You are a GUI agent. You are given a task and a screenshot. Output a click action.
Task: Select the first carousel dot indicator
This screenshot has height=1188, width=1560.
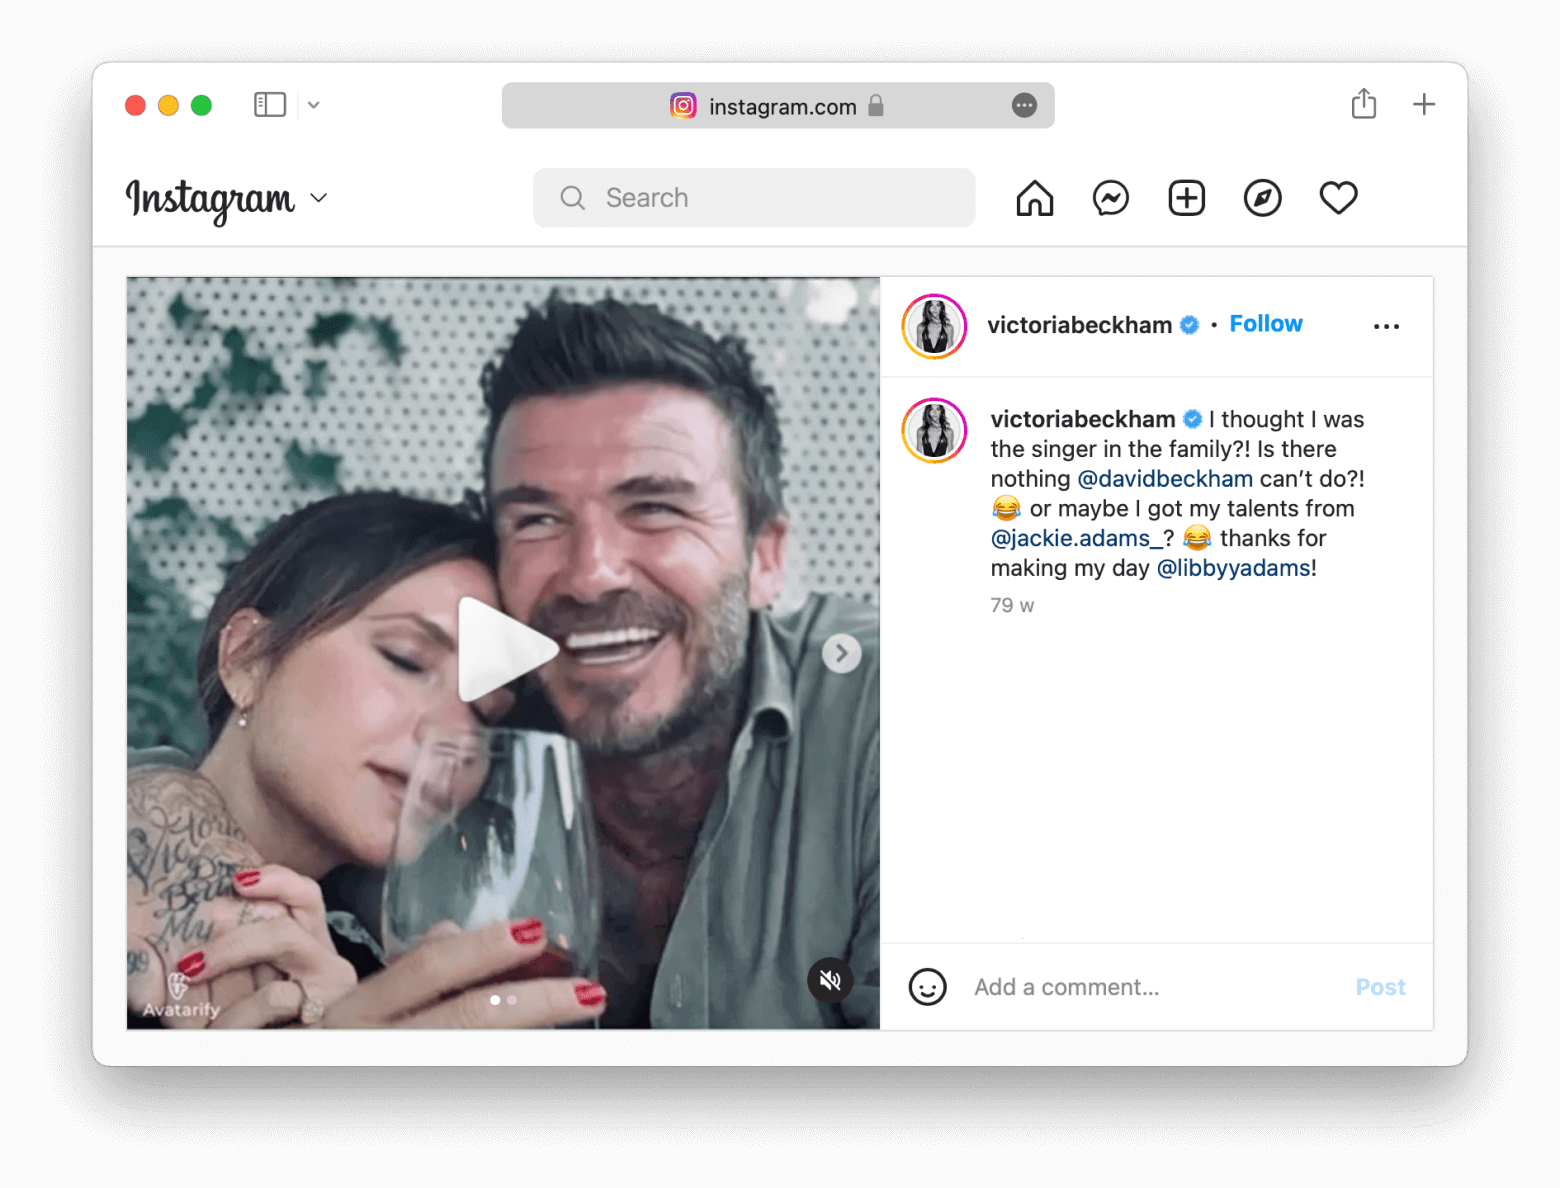pos(495,1000)
